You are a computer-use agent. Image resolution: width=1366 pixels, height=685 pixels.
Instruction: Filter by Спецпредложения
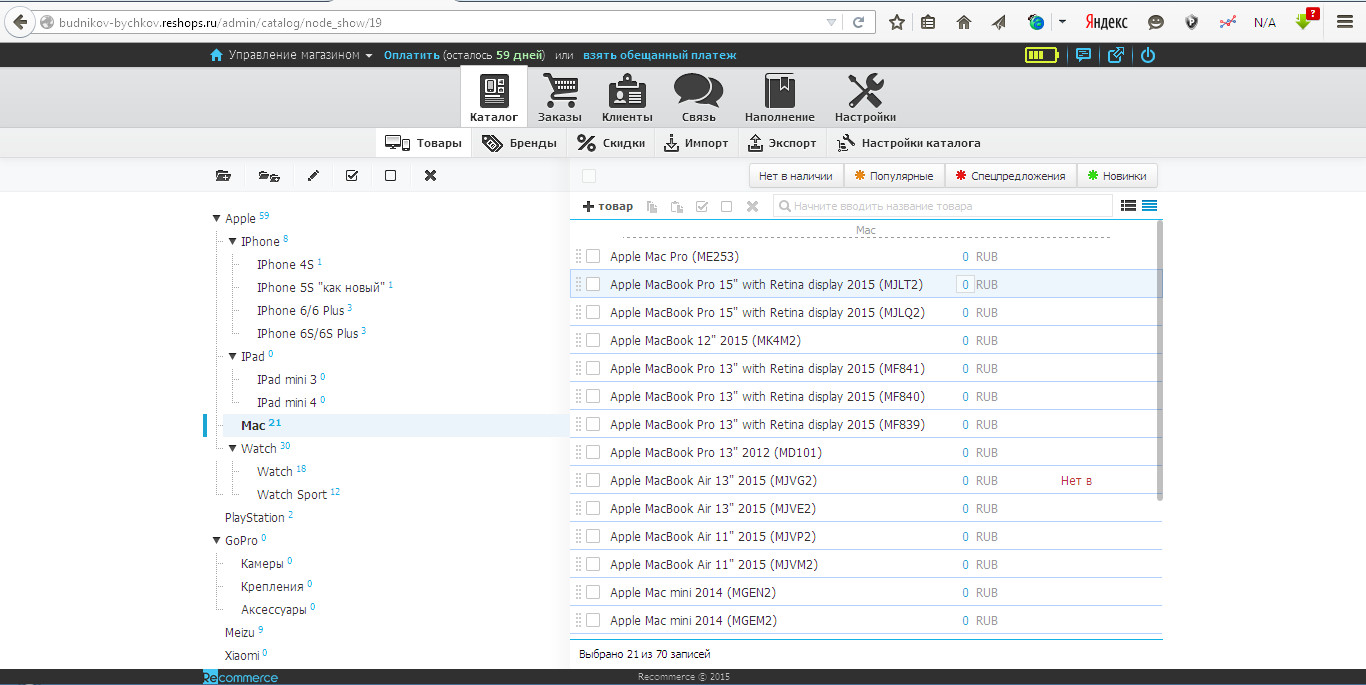(1010, 176)
